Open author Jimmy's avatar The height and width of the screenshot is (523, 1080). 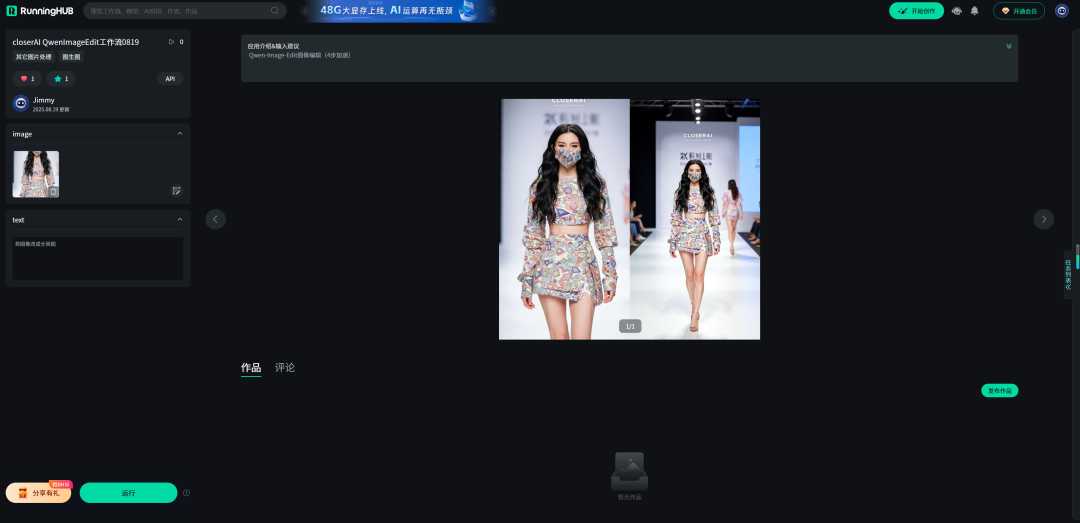21,103
